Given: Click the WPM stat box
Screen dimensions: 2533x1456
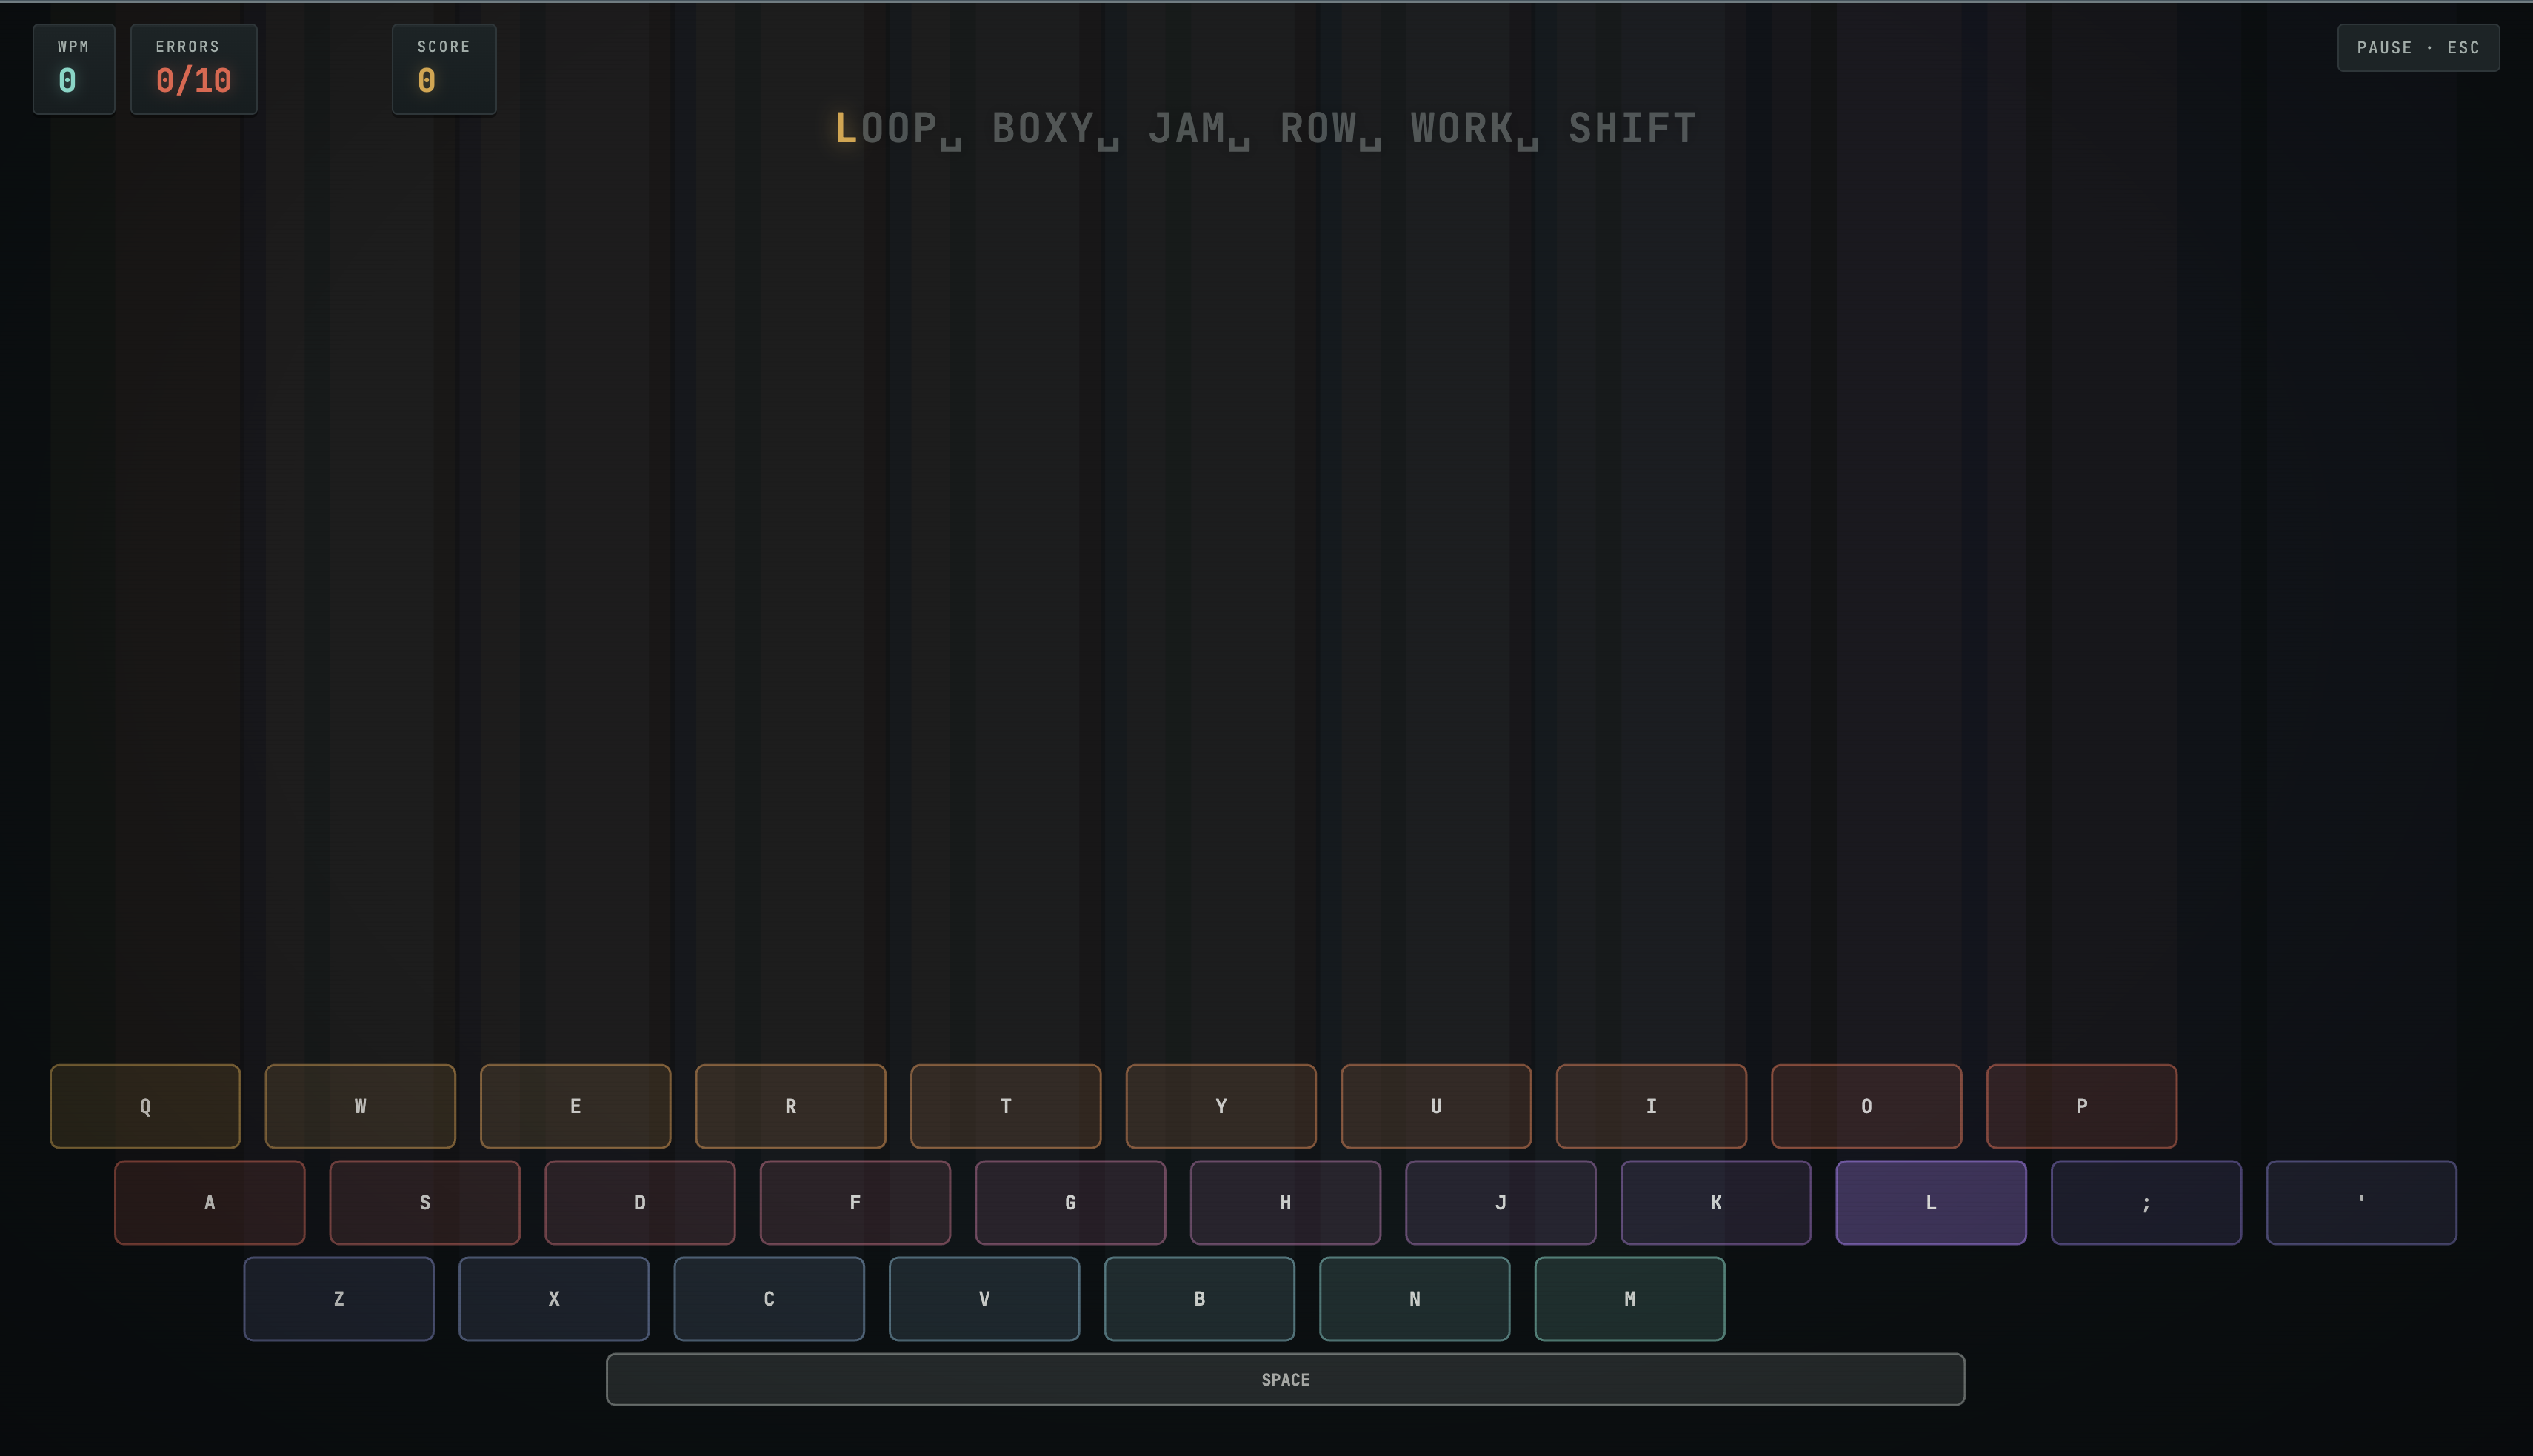Looking at the screenshot, I should pyautogui.click(x=74, y=69).
